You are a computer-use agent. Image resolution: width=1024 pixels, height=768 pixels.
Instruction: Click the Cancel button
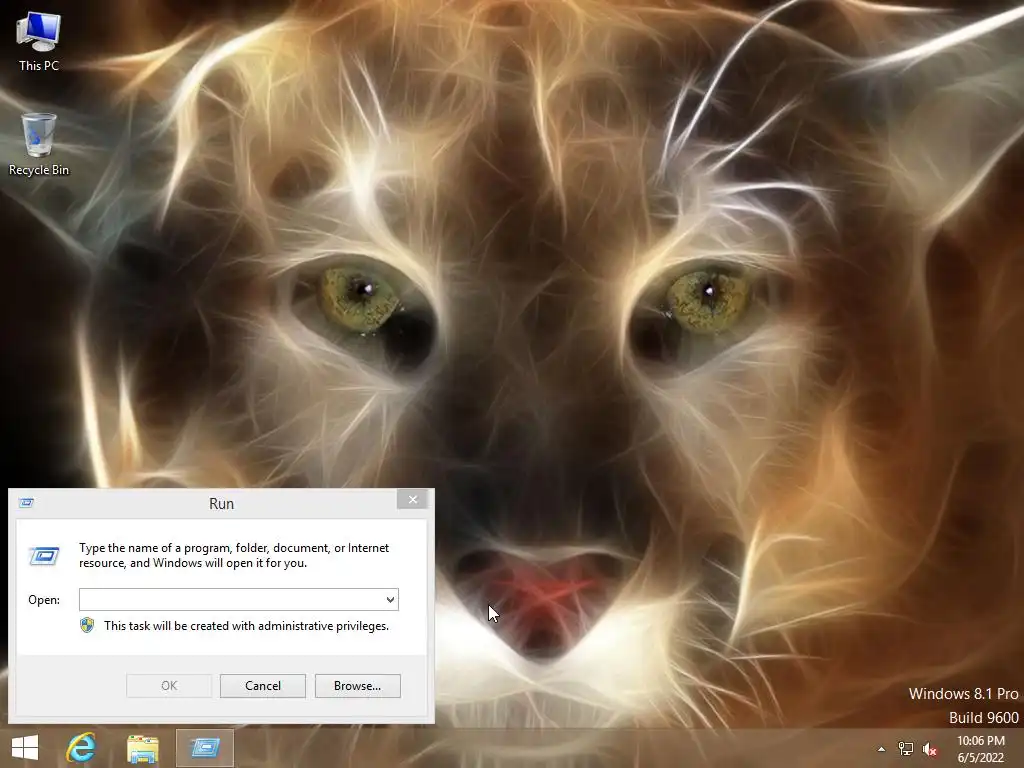263,686
